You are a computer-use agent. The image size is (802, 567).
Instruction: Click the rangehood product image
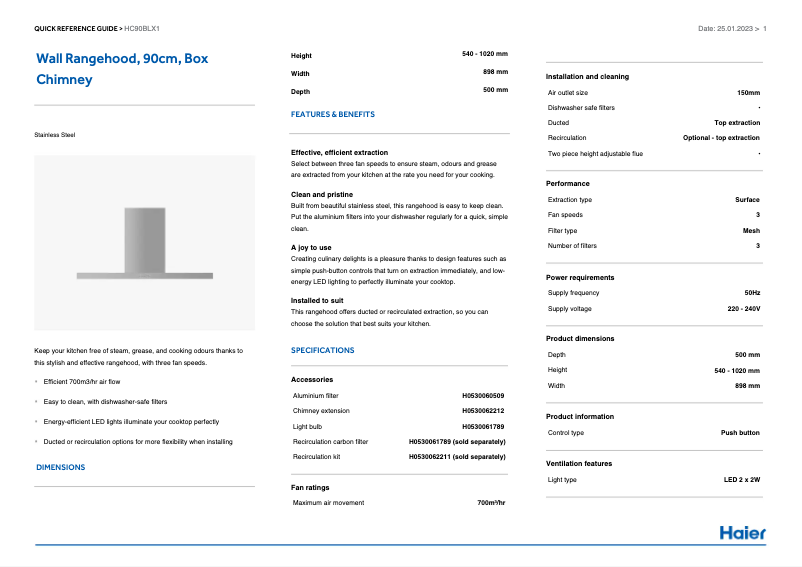pyautogui.click(x=145, y=243)
